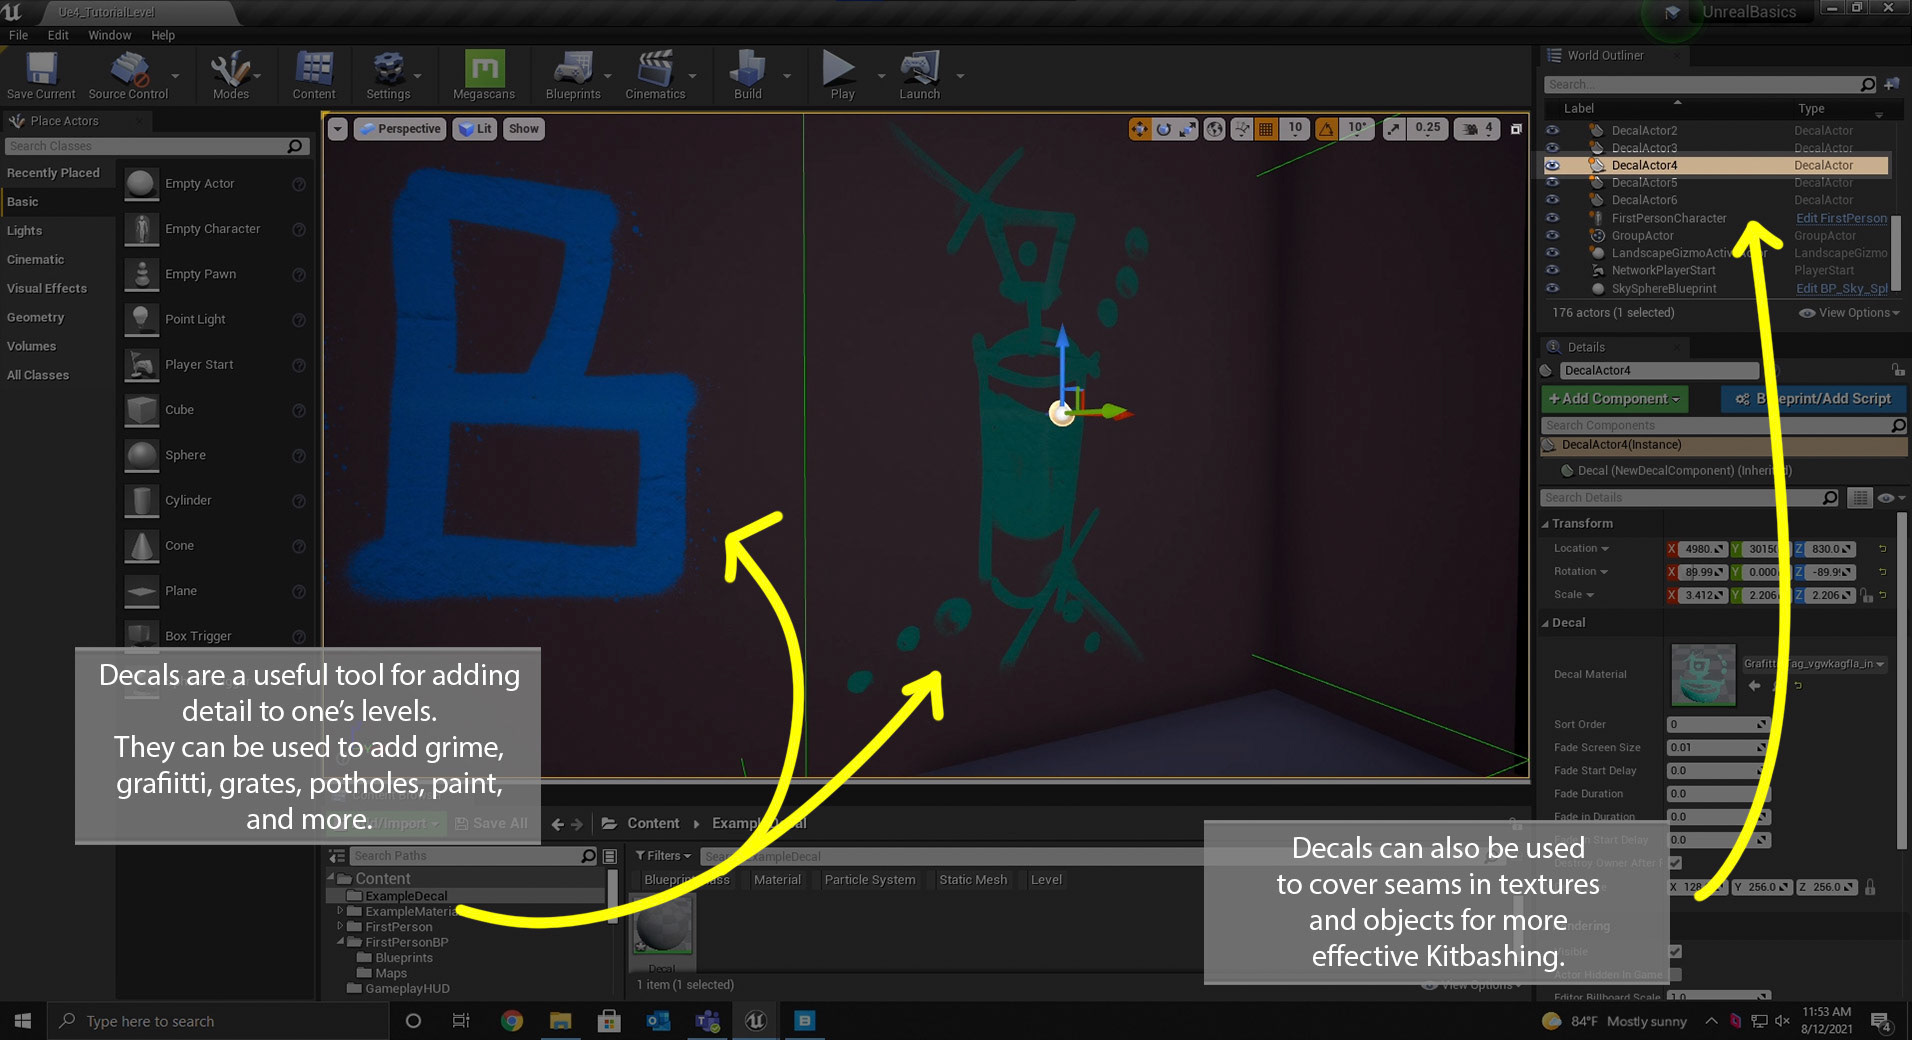Viewport: 1912px width, 1040px height.
Task: Click the Decal Material thumbnail preview
Action: click(x=1703, y=675)
